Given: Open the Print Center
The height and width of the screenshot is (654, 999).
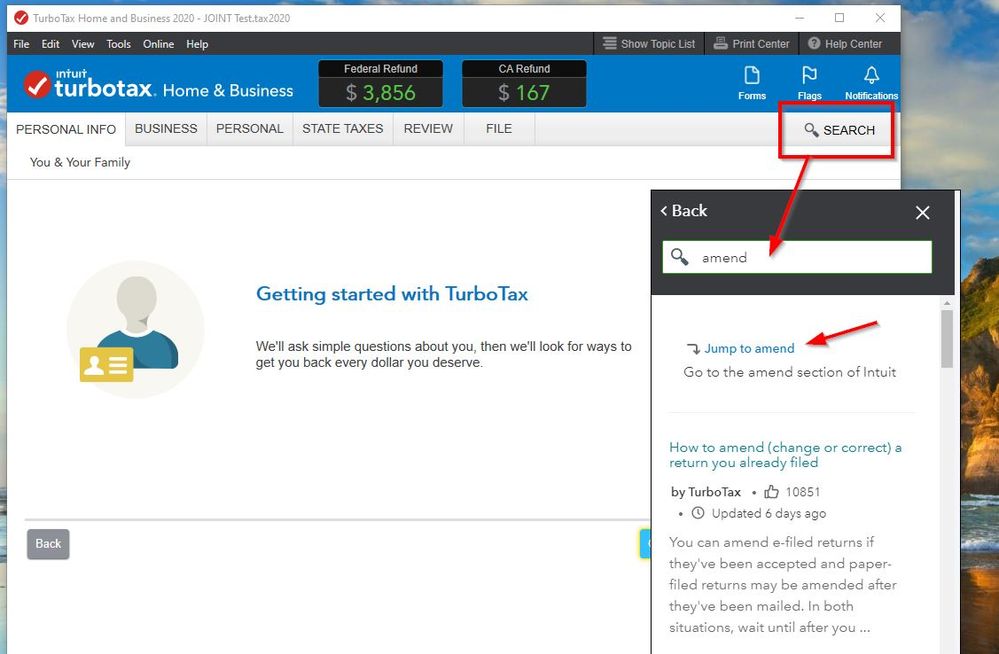Looking at the screenshot, I should [x=751, y=43].
